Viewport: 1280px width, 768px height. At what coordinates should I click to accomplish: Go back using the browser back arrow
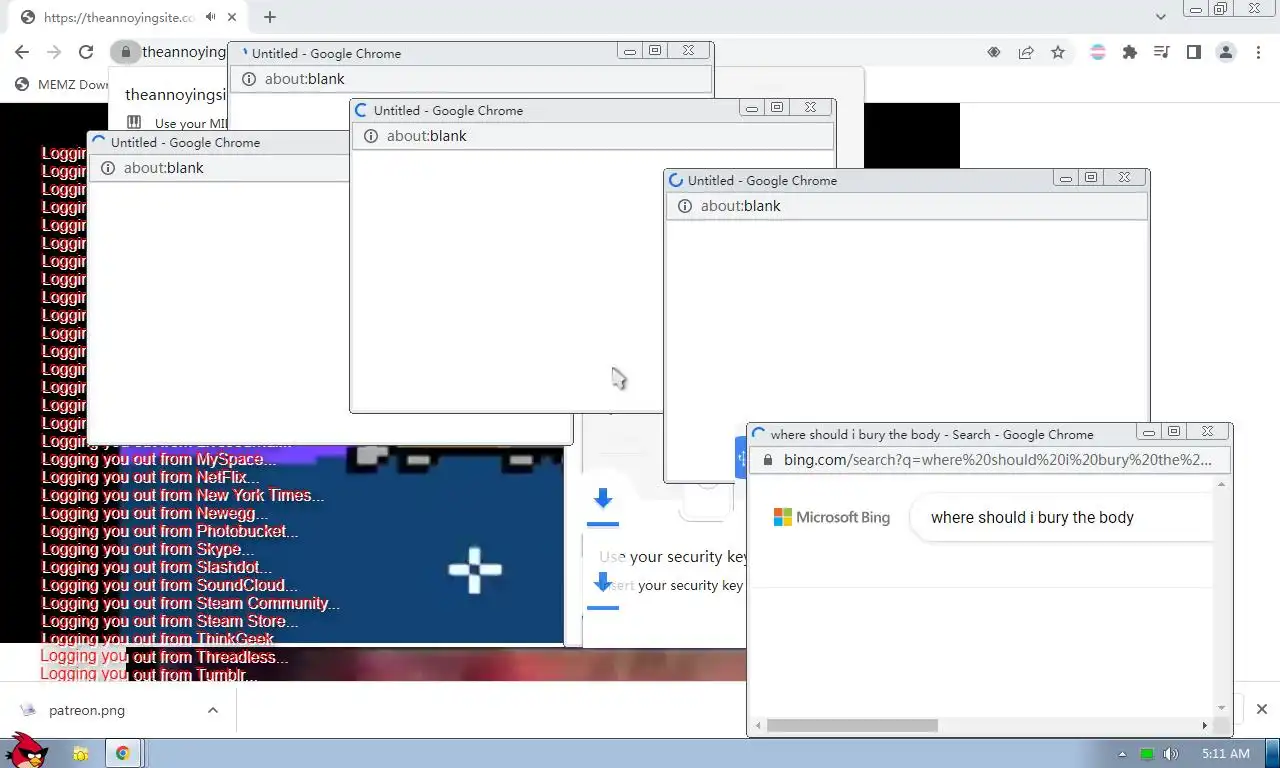(x=22, y=52)
